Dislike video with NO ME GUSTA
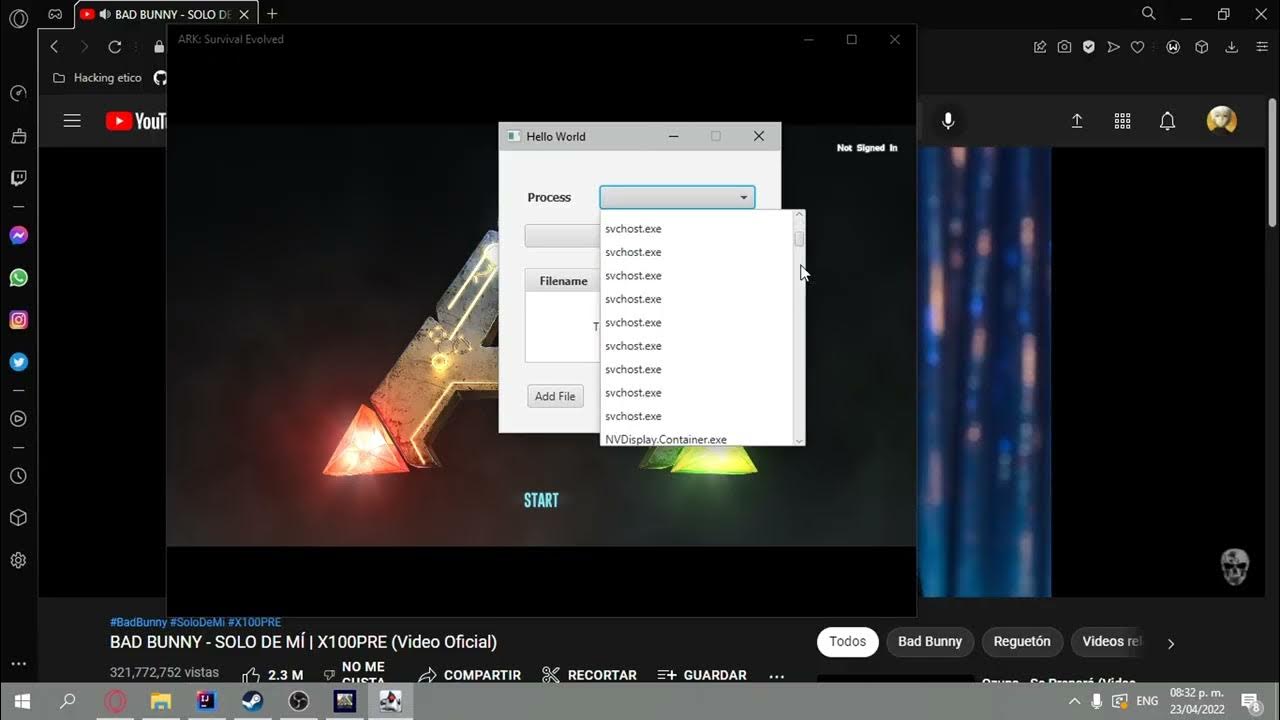Screen dimensions: 1280x720 click(354, 675)
